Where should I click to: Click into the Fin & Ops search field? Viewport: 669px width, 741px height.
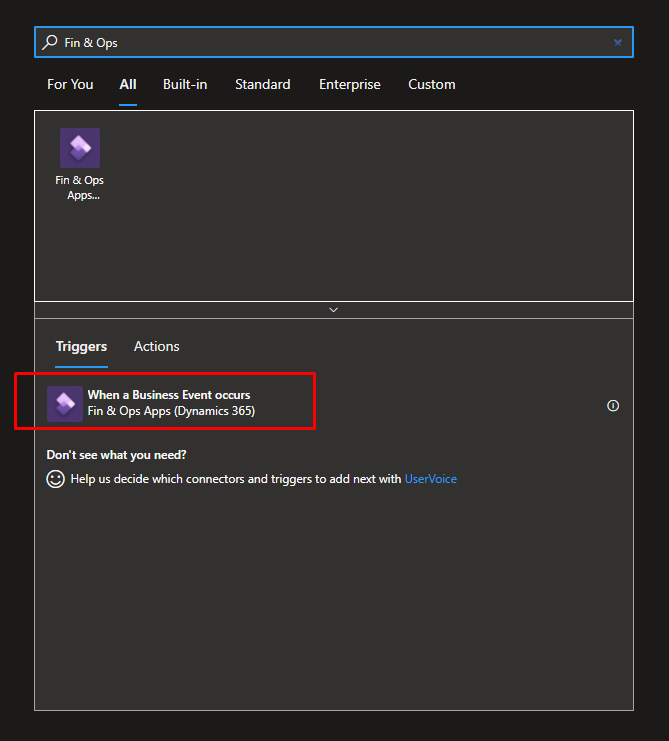pos(334,43)
